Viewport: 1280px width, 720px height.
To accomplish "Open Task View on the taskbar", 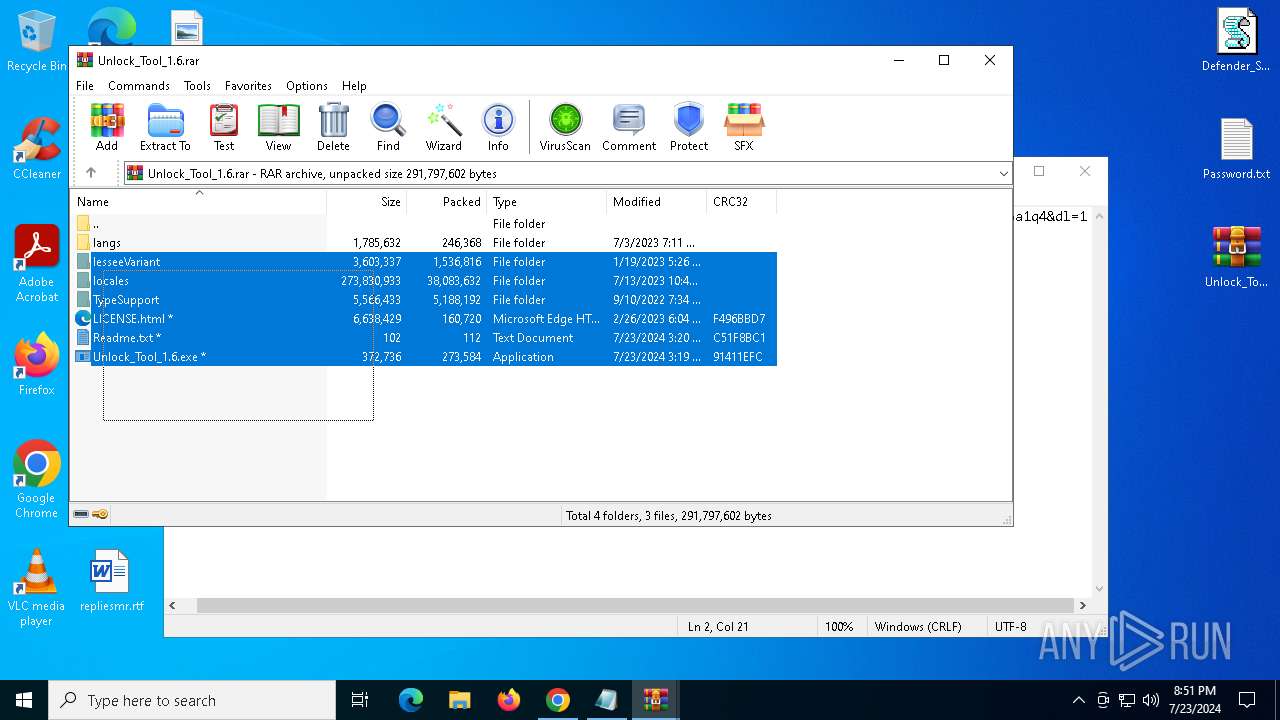I will tap(360, 700).
